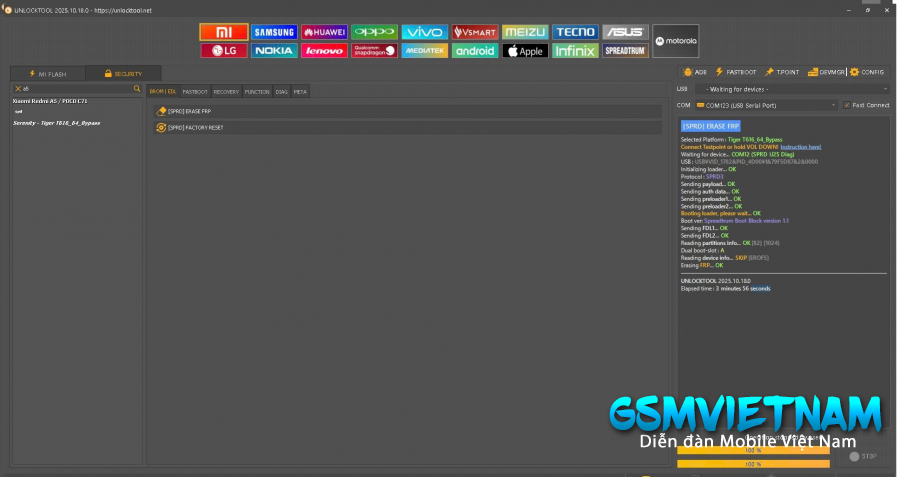Pick the Qualcomm Snapdragon brand tile
The height and width of the screenshot is (477, 900).
(374, 50)
